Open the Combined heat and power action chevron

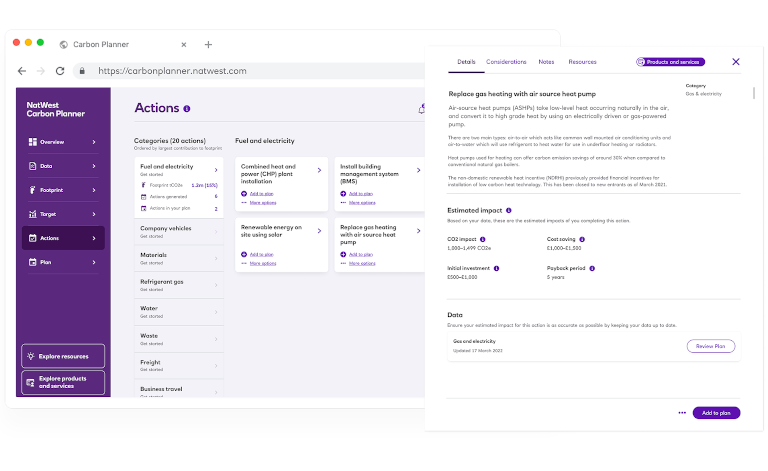(x=319, y=170)
